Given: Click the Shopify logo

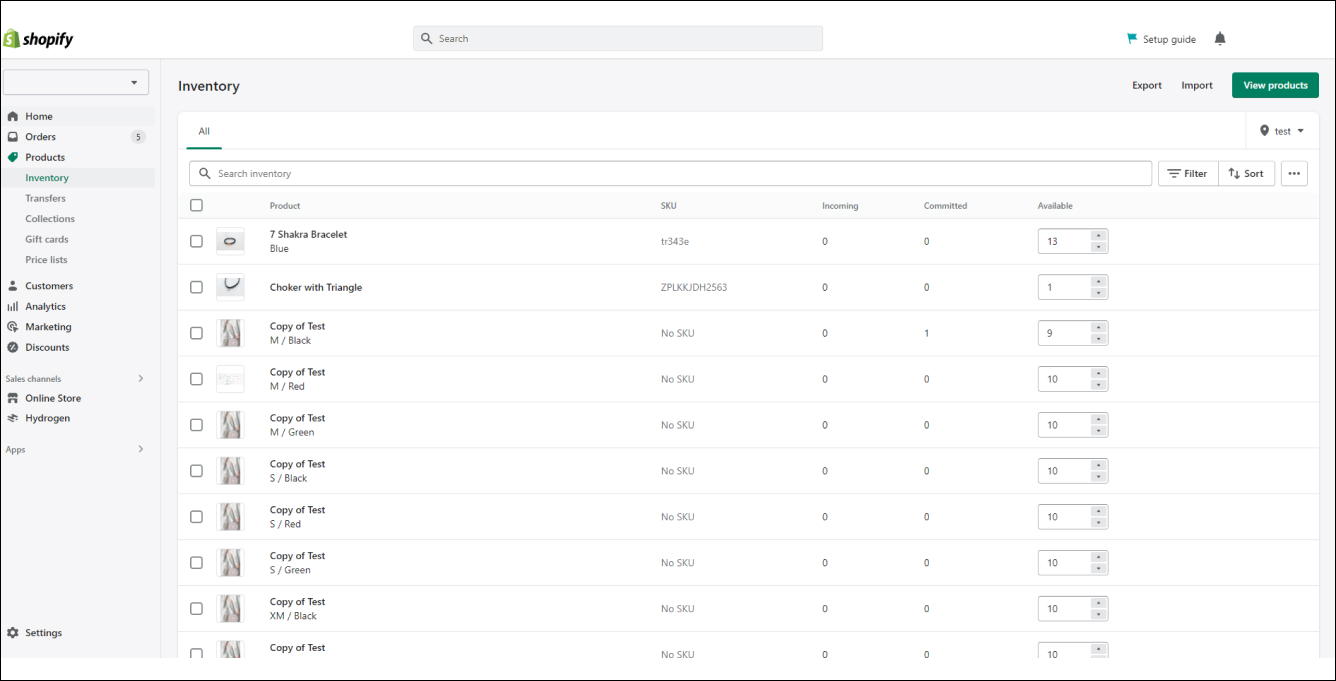Looking at the screenshot, I should (x=38, y=39).
